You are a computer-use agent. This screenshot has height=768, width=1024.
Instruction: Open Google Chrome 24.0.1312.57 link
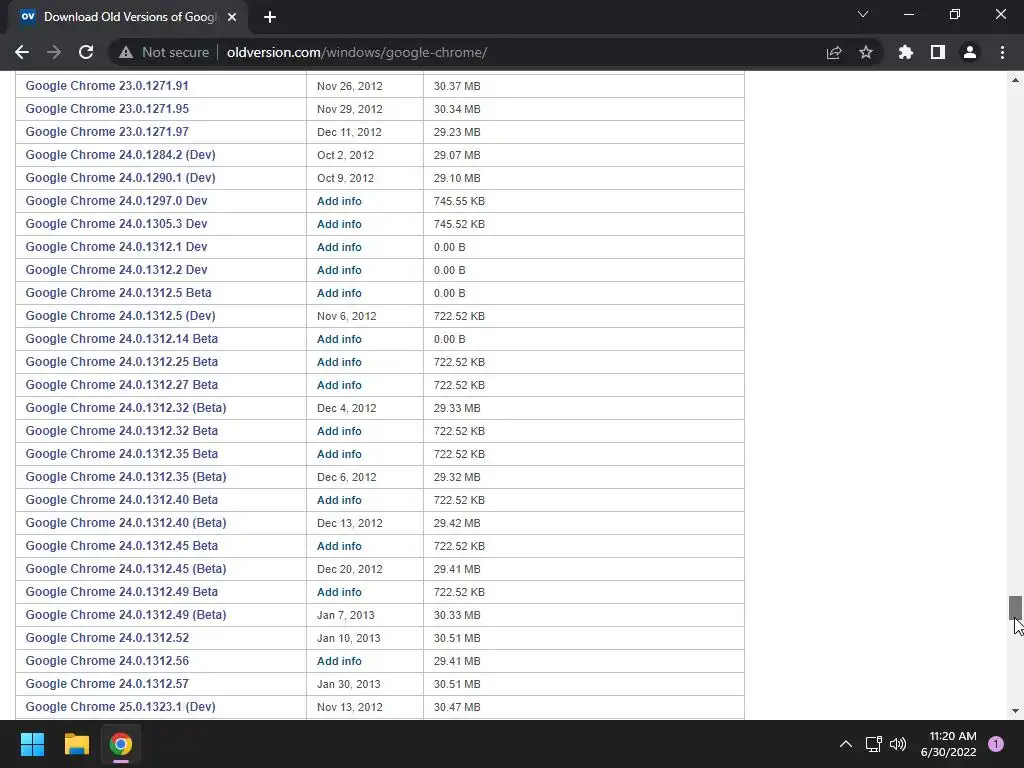tap(107, 684)
